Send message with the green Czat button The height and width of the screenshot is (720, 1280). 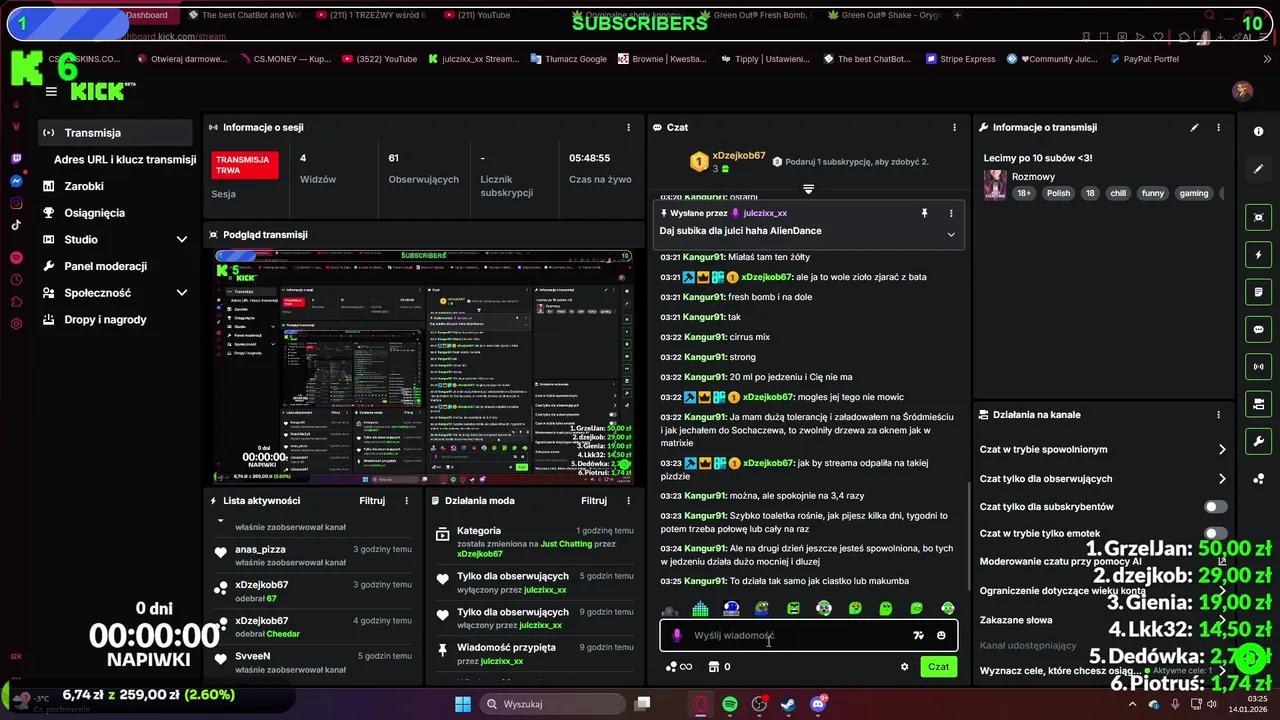[x=938, y=667]
